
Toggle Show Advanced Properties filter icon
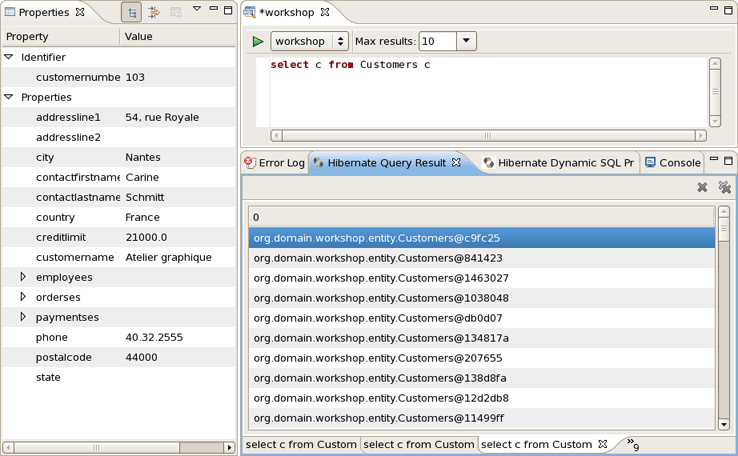tap(154, 13)
